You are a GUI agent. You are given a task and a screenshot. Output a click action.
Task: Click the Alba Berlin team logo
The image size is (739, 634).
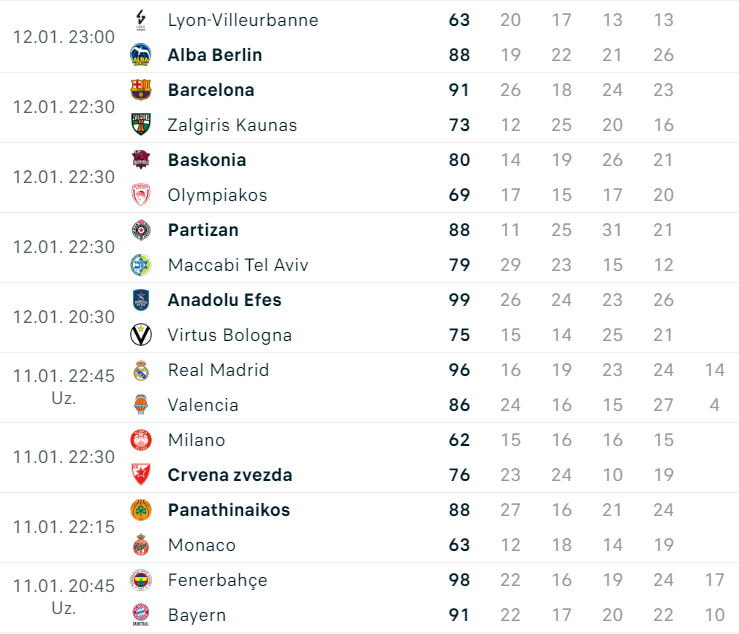point(141,55)
